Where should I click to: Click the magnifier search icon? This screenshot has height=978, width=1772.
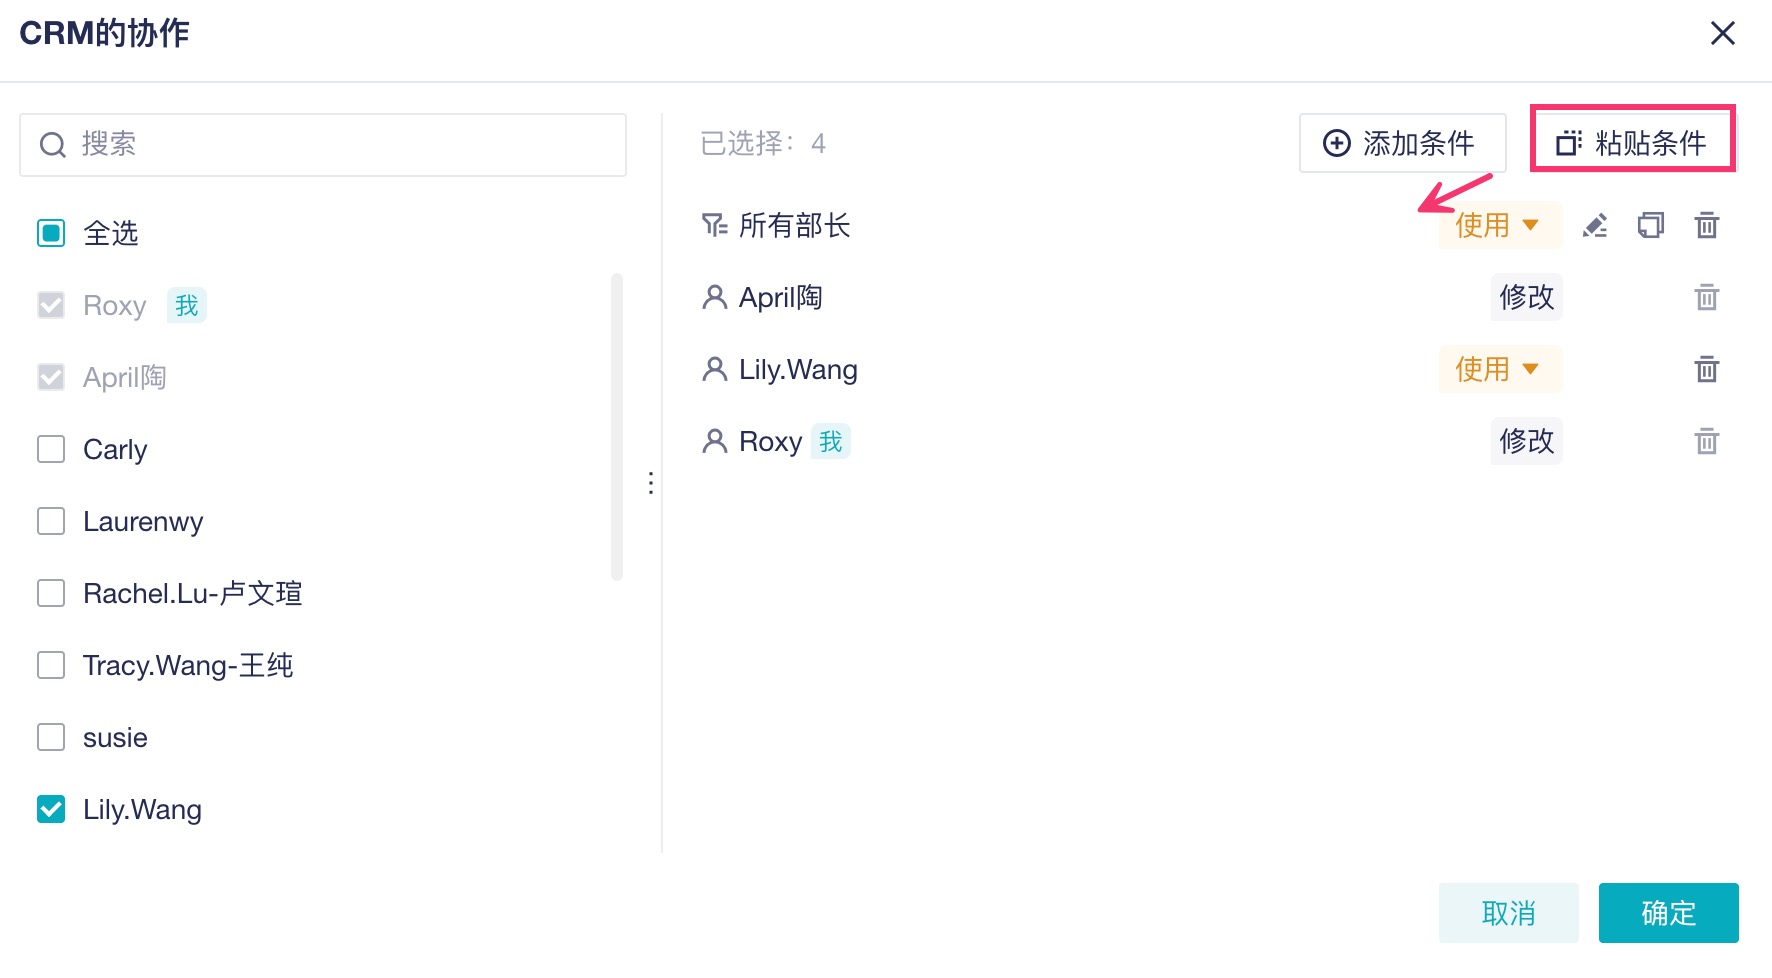point(52,145)
